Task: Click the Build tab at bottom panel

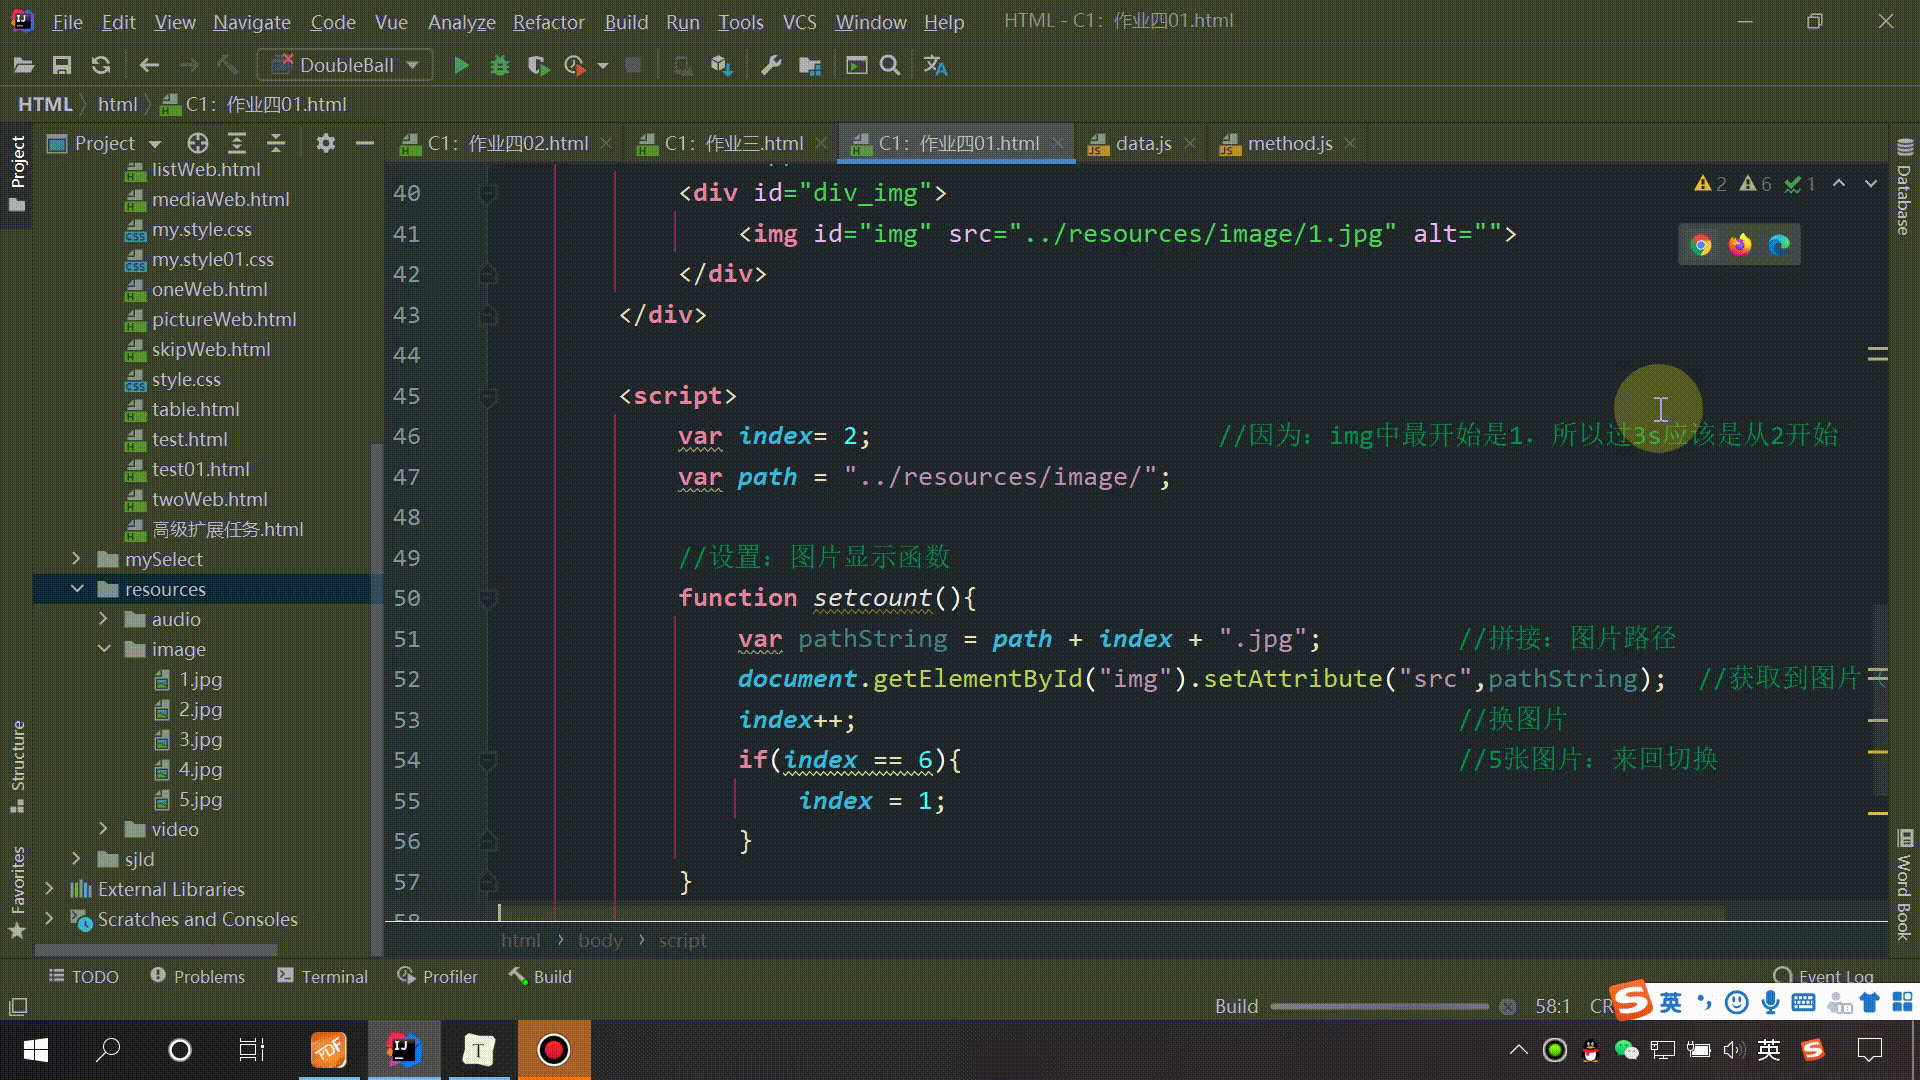Action: point(553,976)
